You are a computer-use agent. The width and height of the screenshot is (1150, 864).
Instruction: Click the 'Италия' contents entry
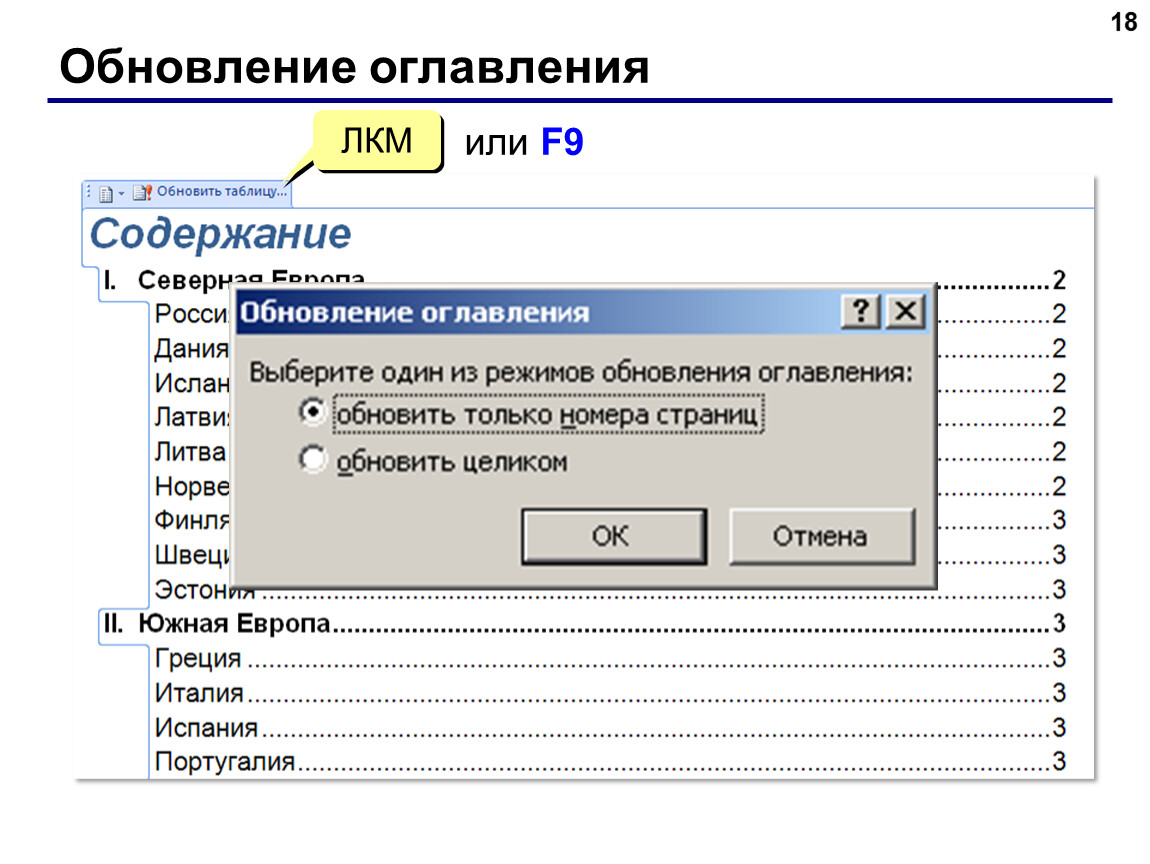coord(609,692)
